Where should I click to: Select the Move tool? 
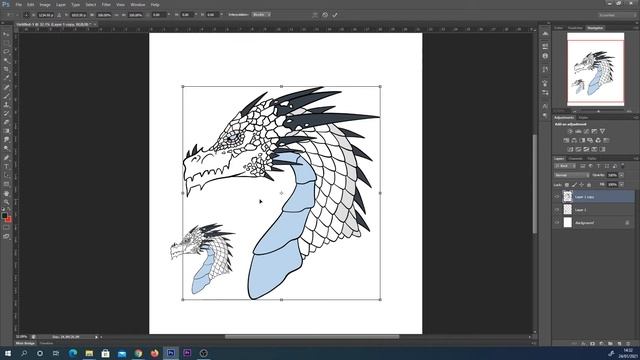pyautogui.click(x=6, y=34)
